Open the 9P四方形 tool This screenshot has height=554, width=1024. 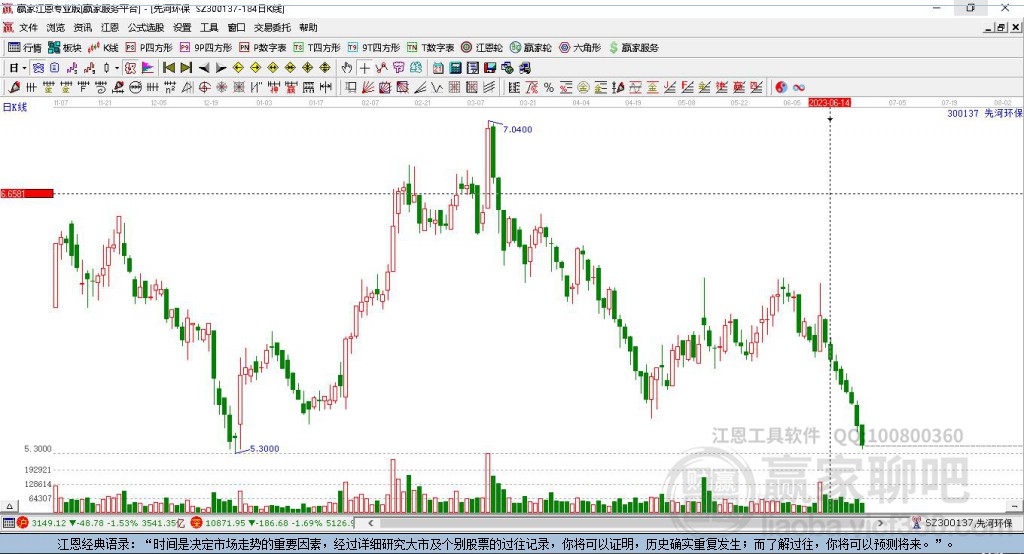[206, 48]
